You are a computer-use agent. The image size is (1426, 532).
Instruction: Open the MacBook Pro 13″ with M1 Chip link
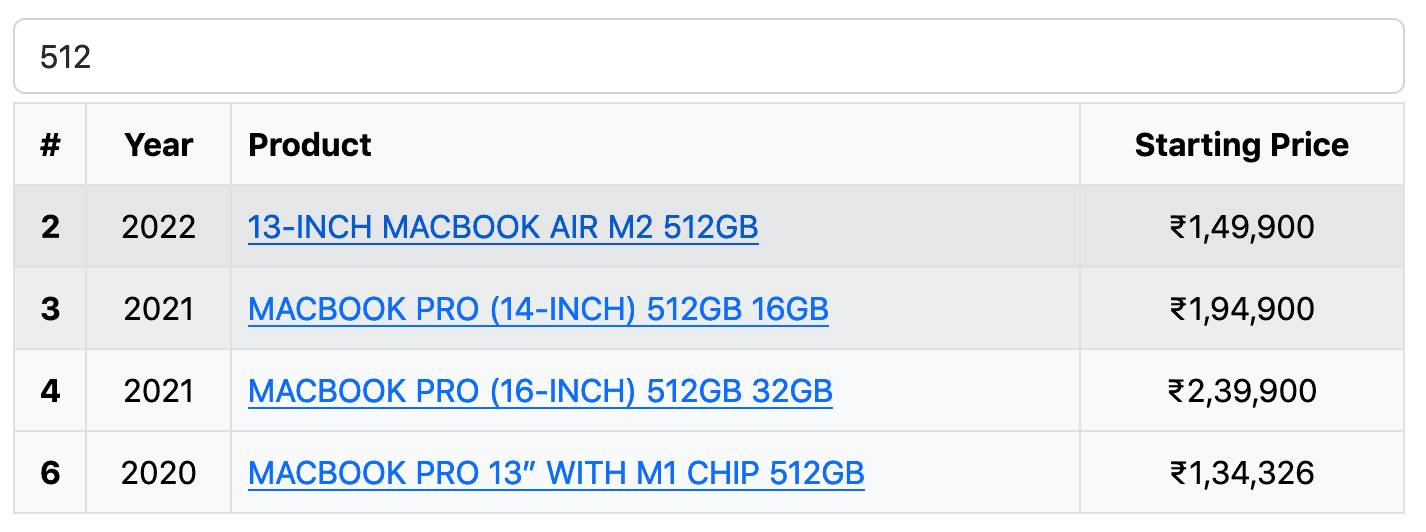click(556, 473)
